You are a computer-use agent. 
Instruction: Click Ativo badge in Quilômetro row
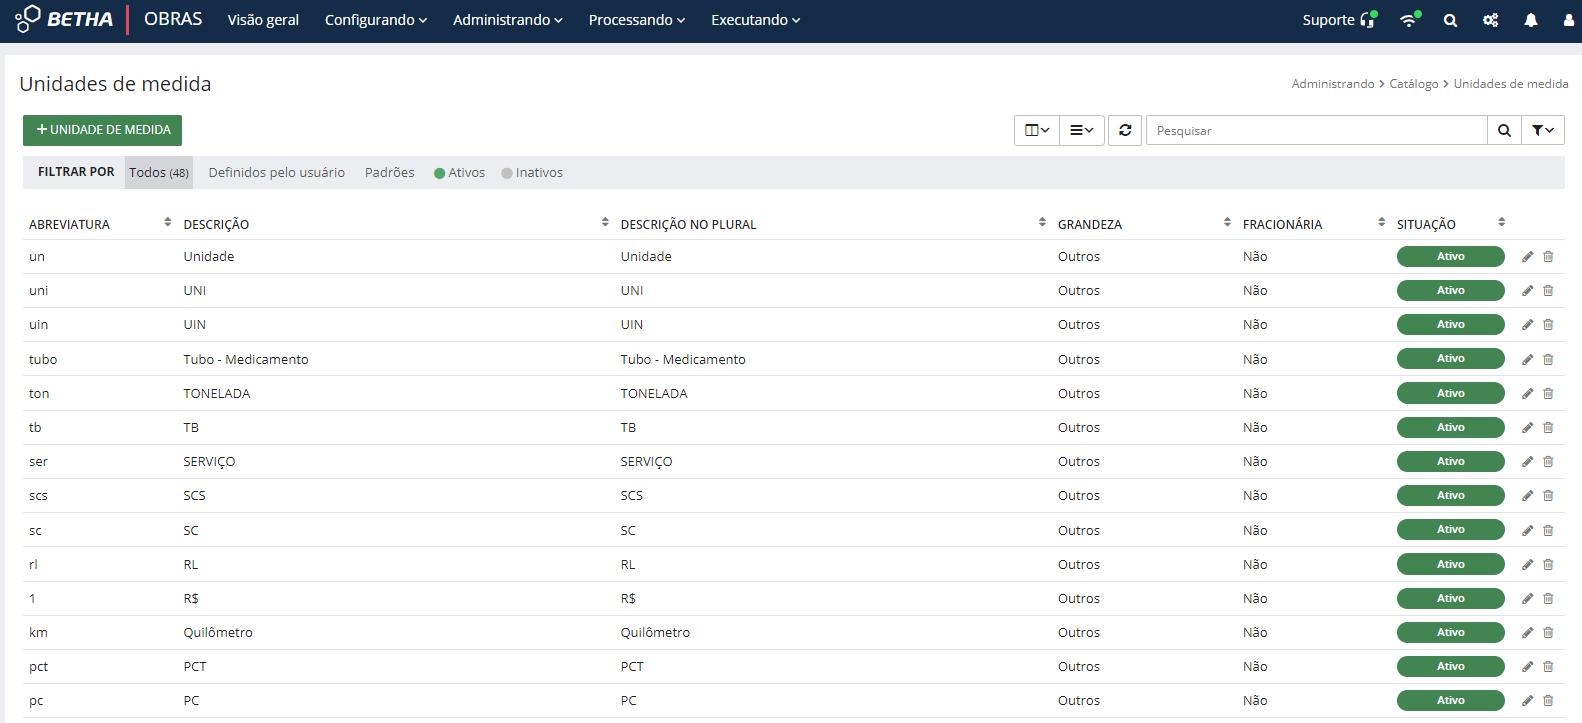pos(1451,633)
